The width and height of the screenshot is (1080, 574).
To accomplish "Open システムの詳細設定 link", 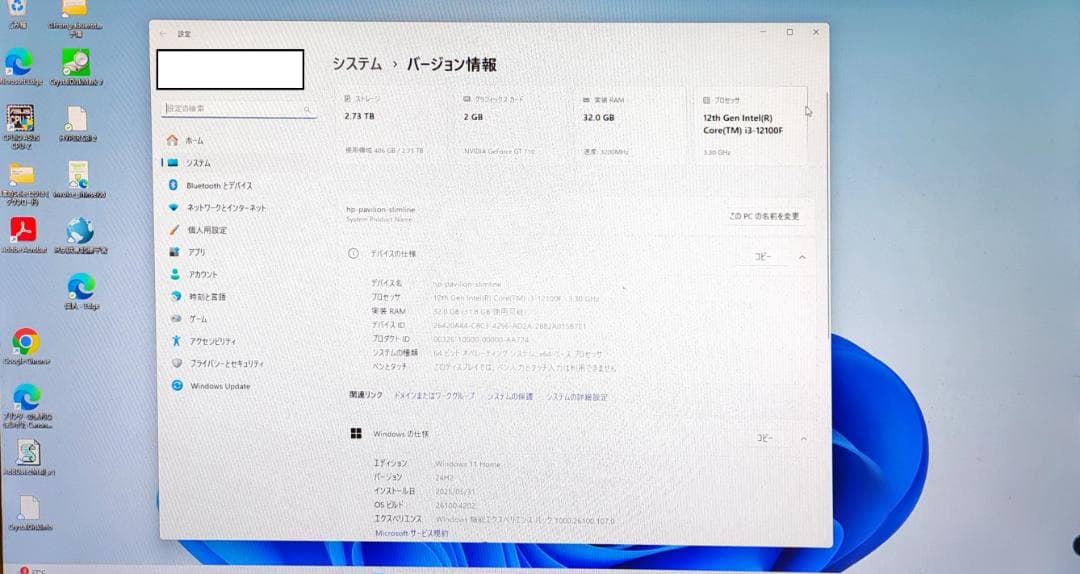I will [x=577, y=397].
